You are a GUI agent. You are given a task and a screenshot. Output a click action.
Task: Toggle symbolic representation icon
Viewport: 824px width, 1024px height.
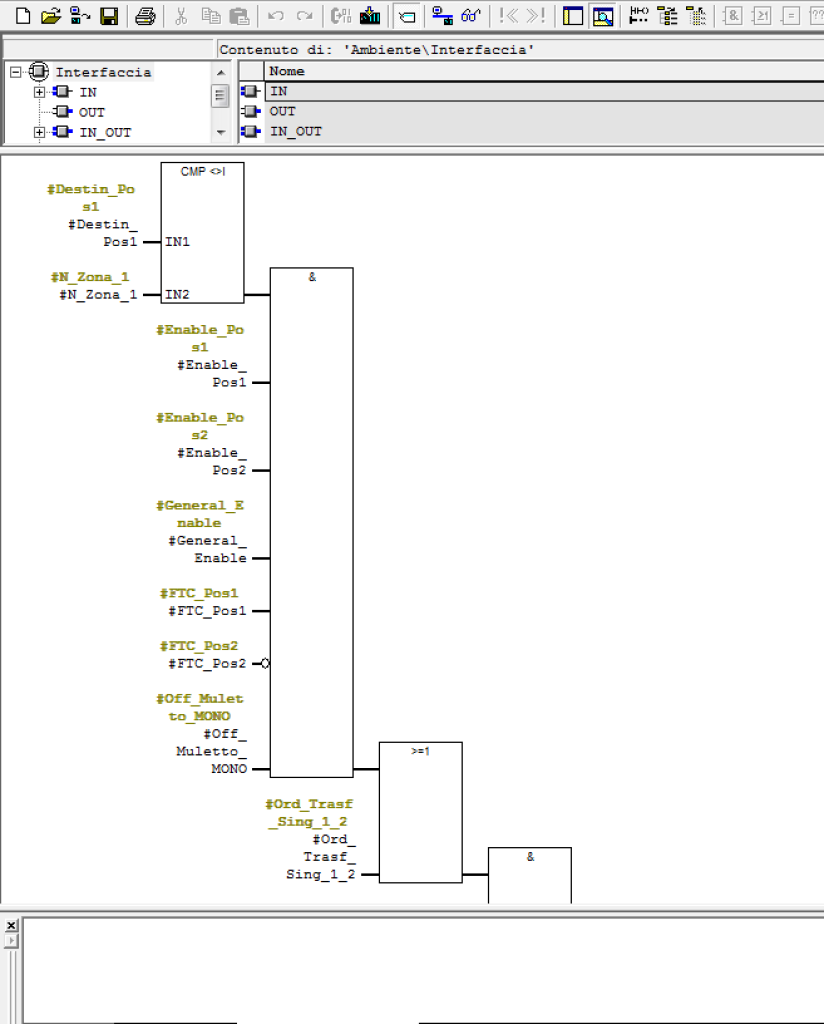(x=639, y=16)
